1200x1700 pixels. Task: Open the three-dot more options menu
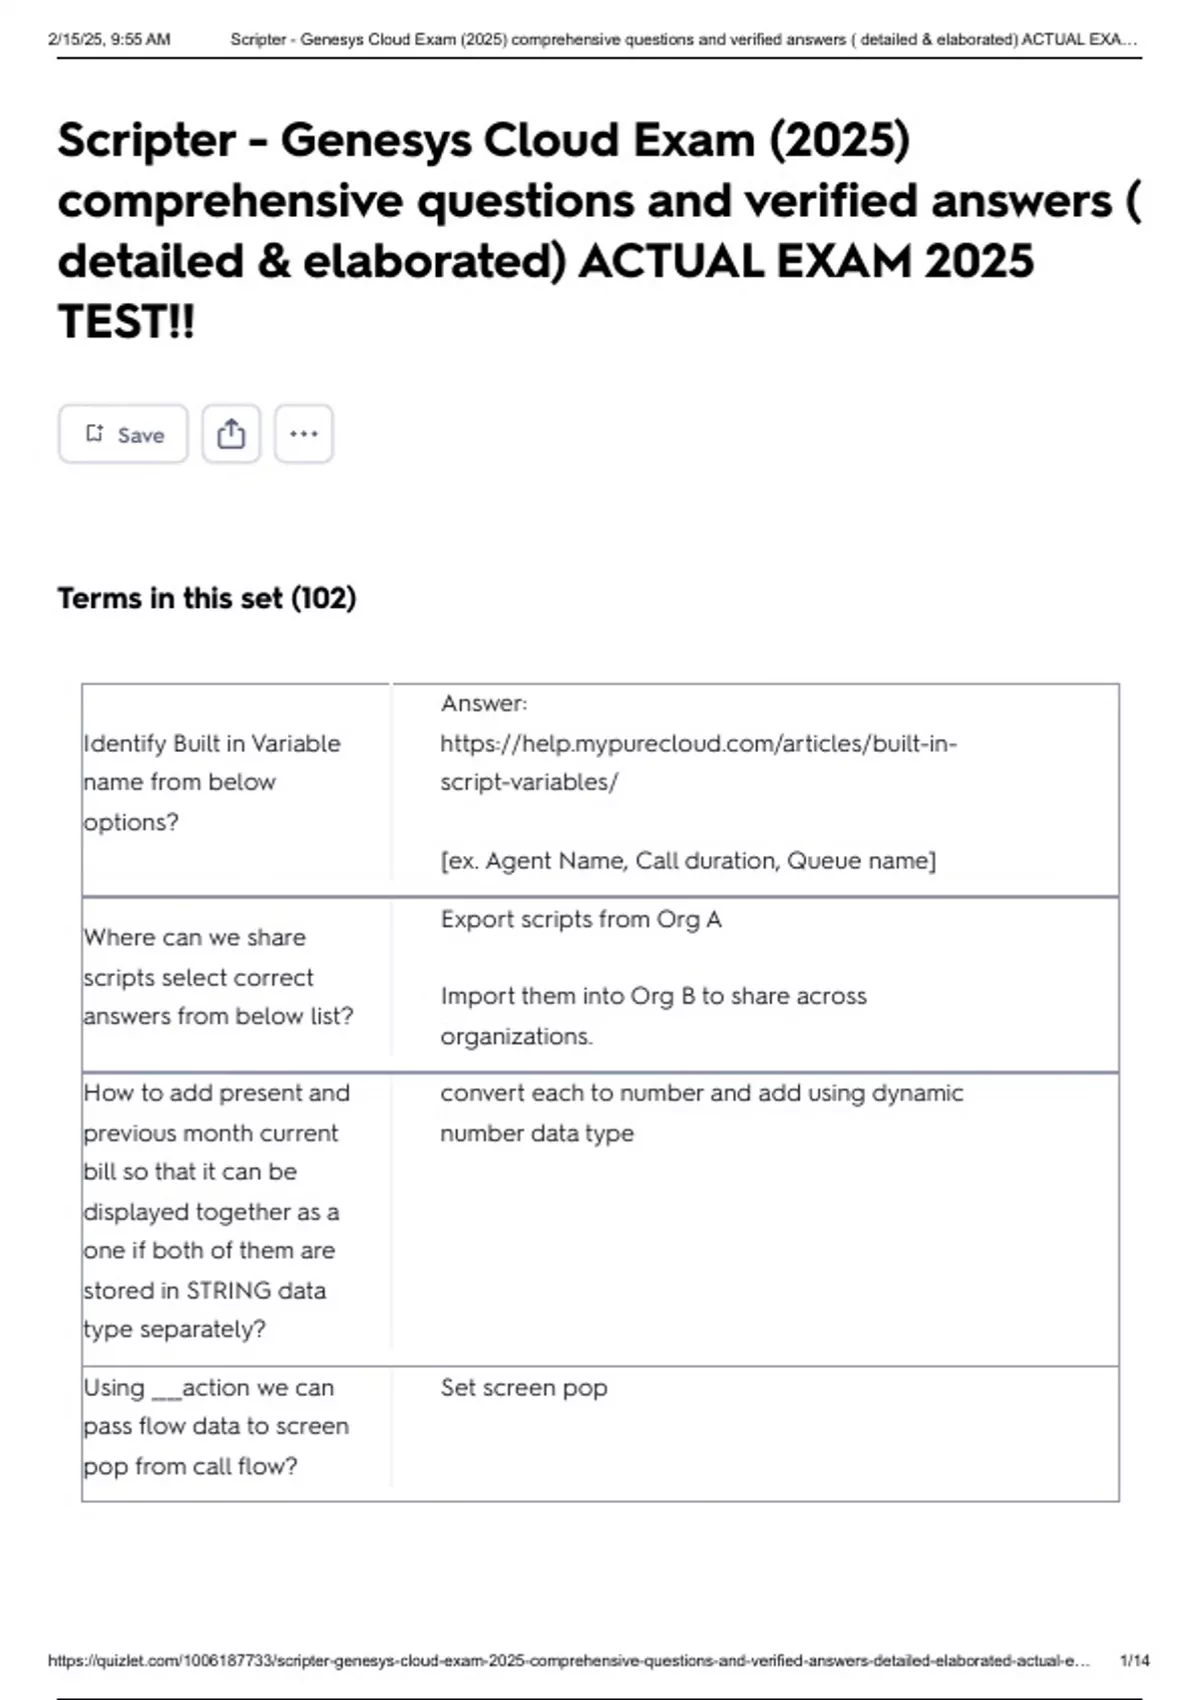(x=303, y=434)
